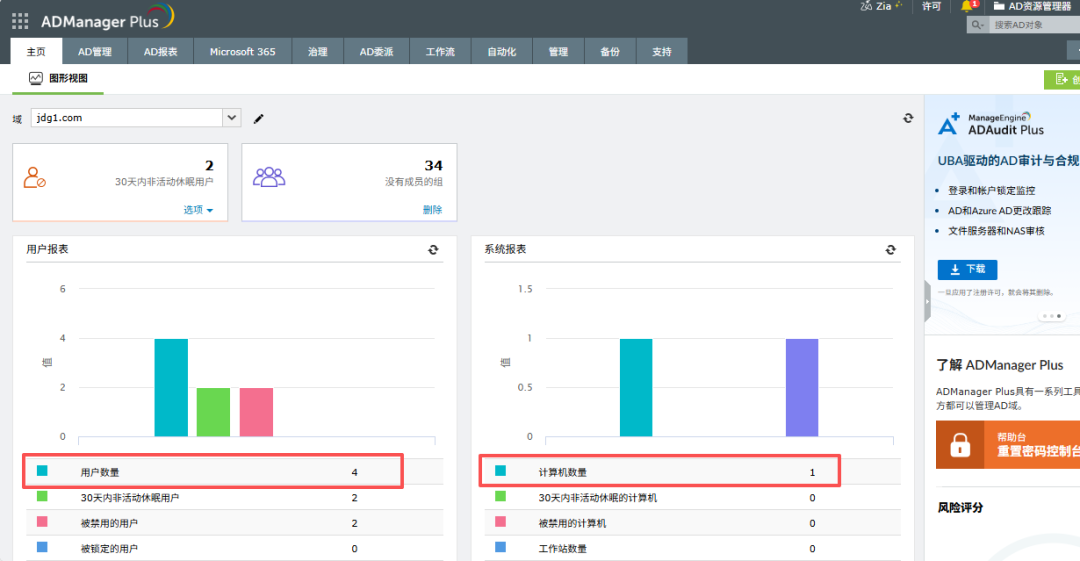Screen dimensions: 1080x561
Task: Click the 工作站数量 legend text
Action: point(563,549)
